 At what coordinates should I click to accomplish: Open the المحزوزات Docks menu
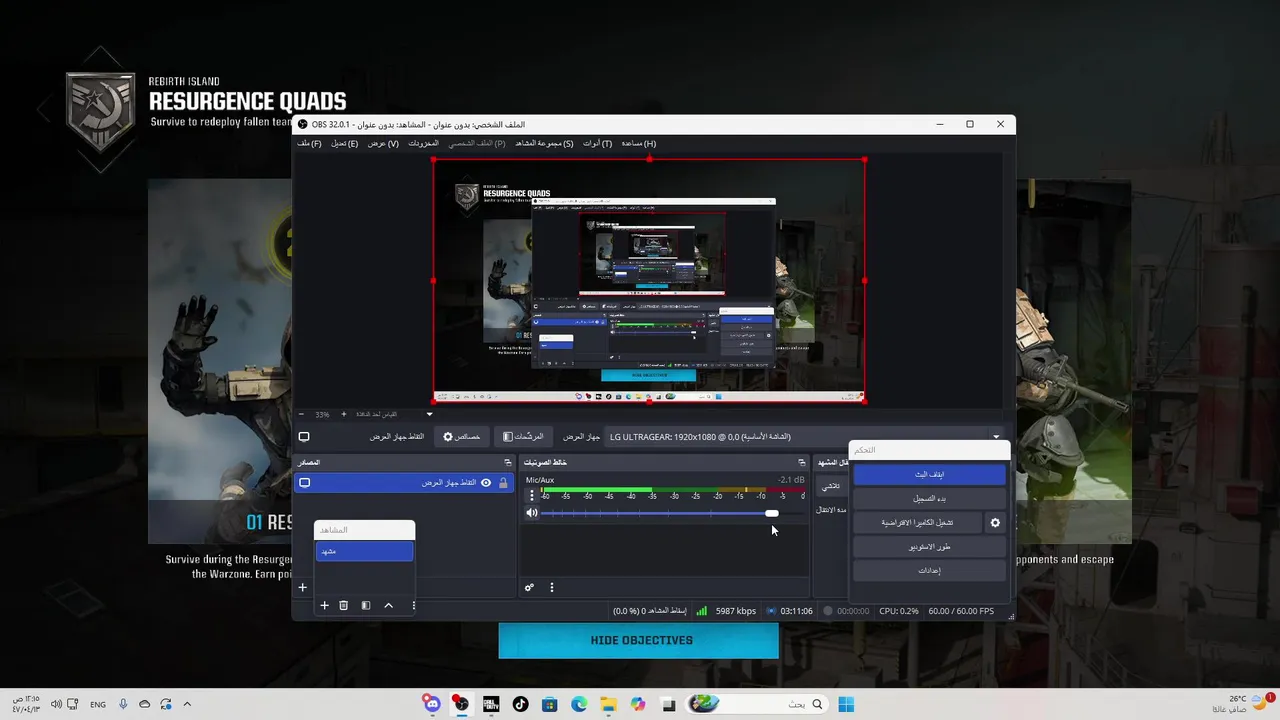423,143
